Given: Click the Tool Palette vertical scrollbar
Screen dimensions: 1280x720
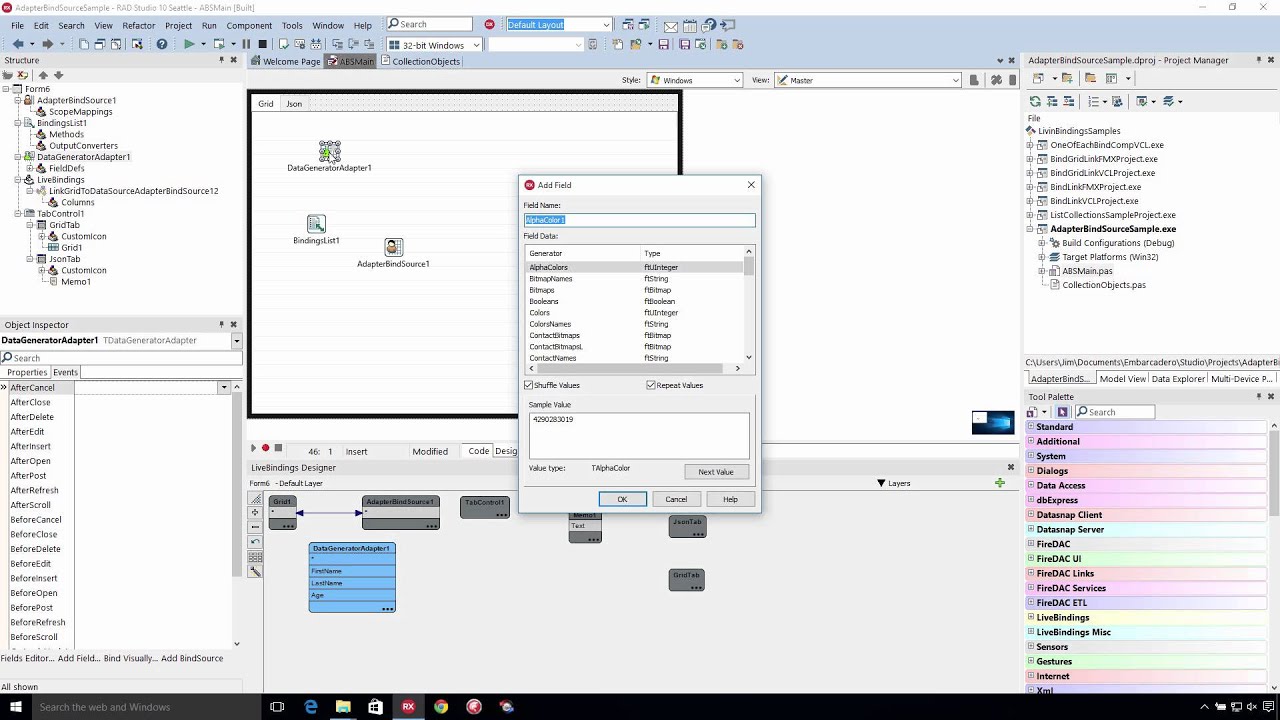Looking at the screenshot, I should pyautogui.click(x=1274, y=555).
